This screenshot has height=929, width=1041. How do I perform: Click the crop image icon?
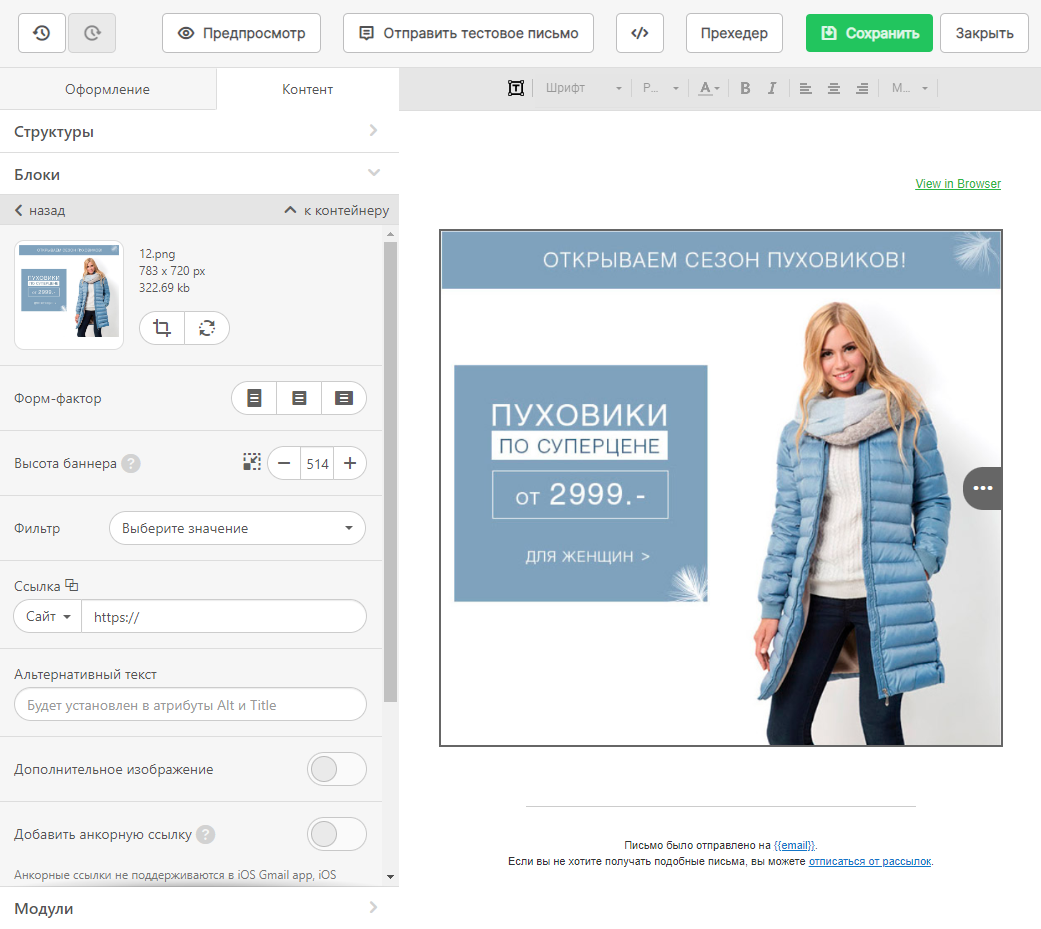[x=162, y=328]
